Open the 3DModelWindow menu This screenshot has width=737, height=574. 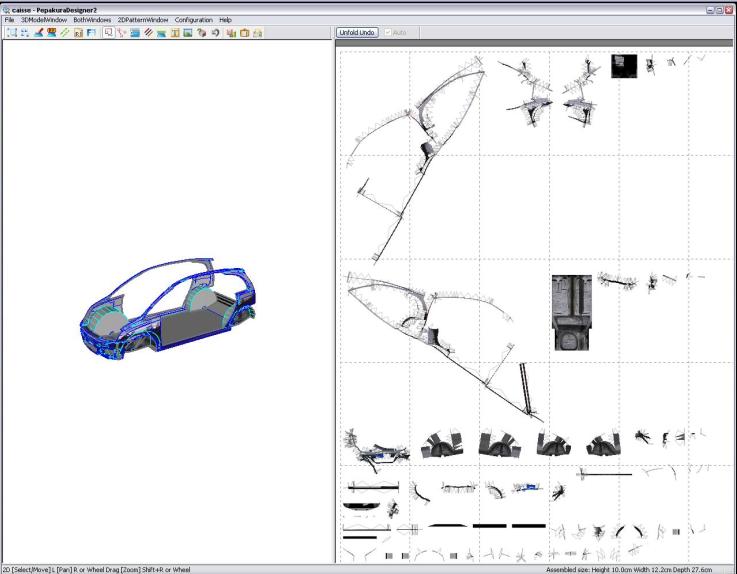coord(44,20)
